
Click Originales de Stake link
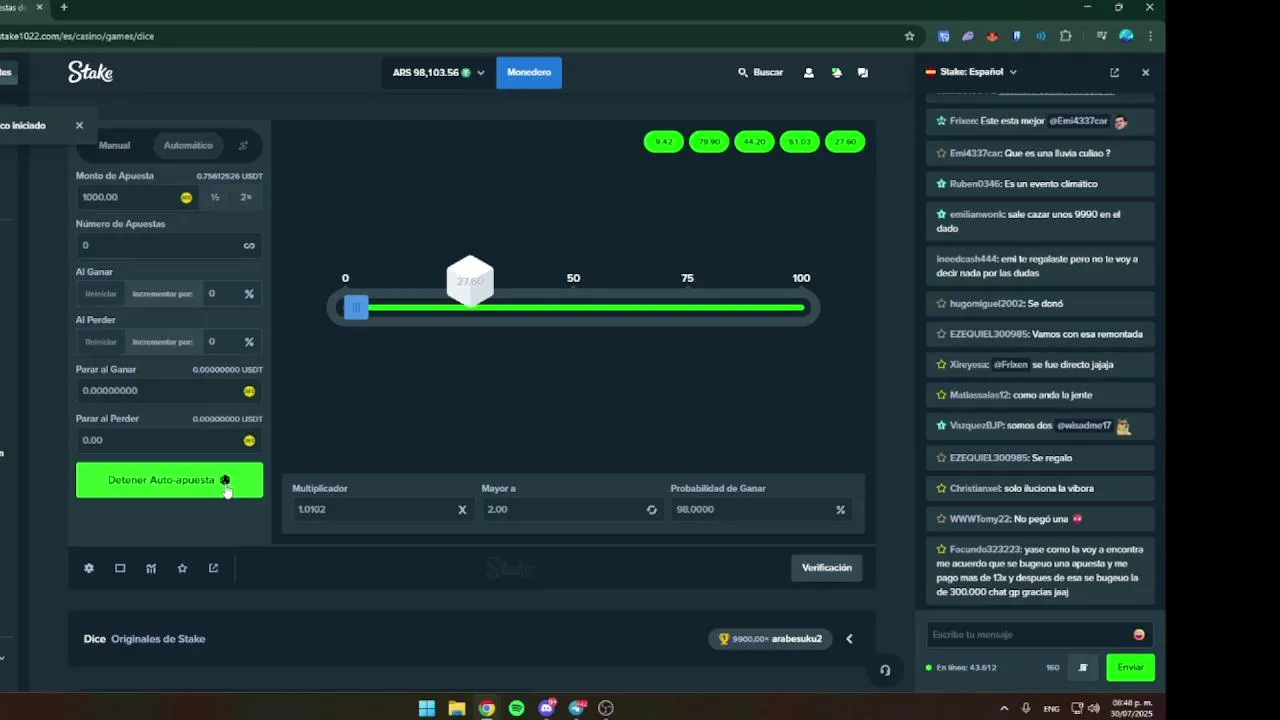pos(158,639)
